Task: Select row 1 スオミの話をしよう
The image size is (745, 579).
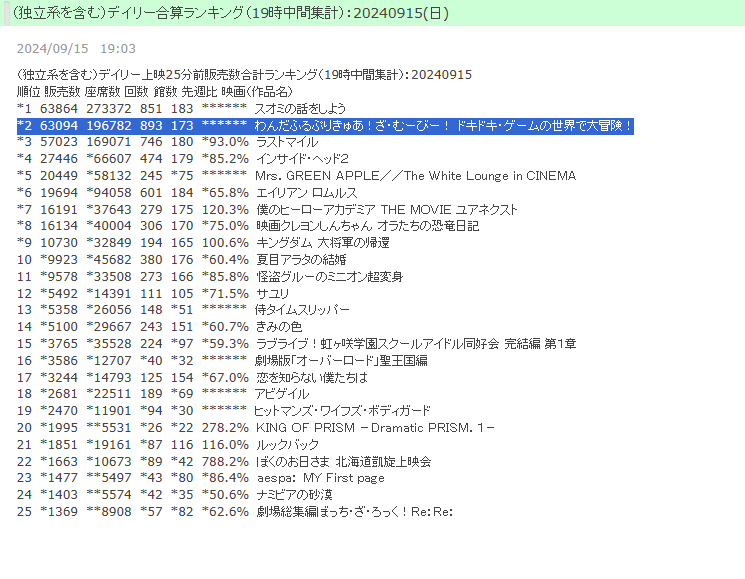Action: 181,109
